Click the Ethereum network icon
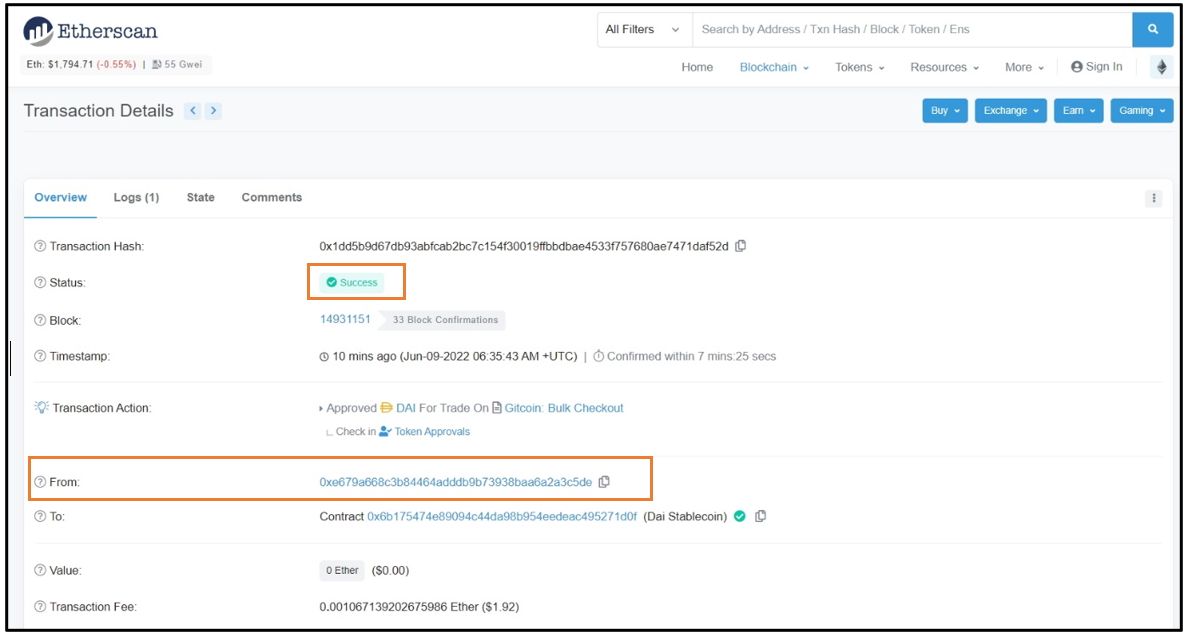 pos(1161,67)
